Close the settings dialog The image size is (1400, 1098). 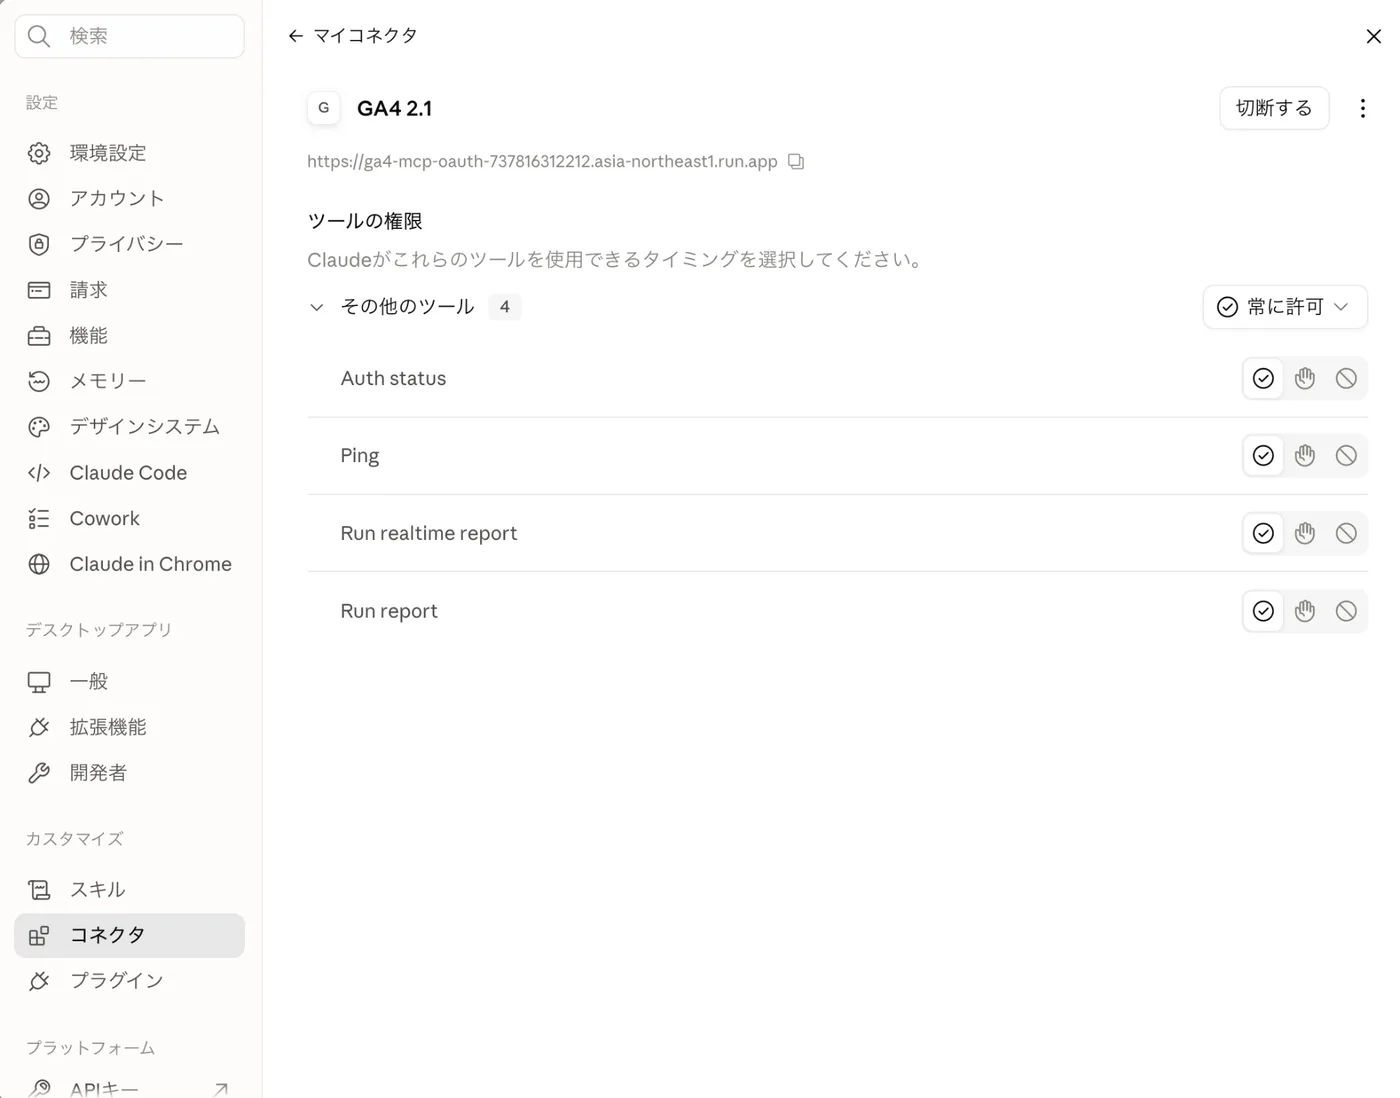pos(1373,36)
